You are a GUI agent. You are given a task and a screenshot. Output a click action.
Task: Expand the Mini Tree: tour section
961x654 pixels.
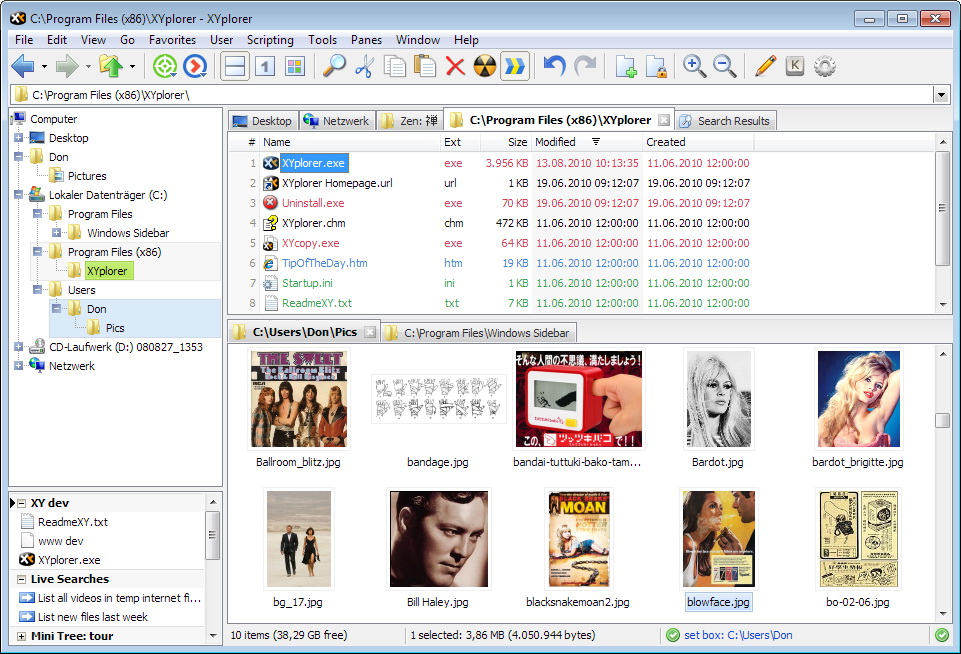[21, 636]
